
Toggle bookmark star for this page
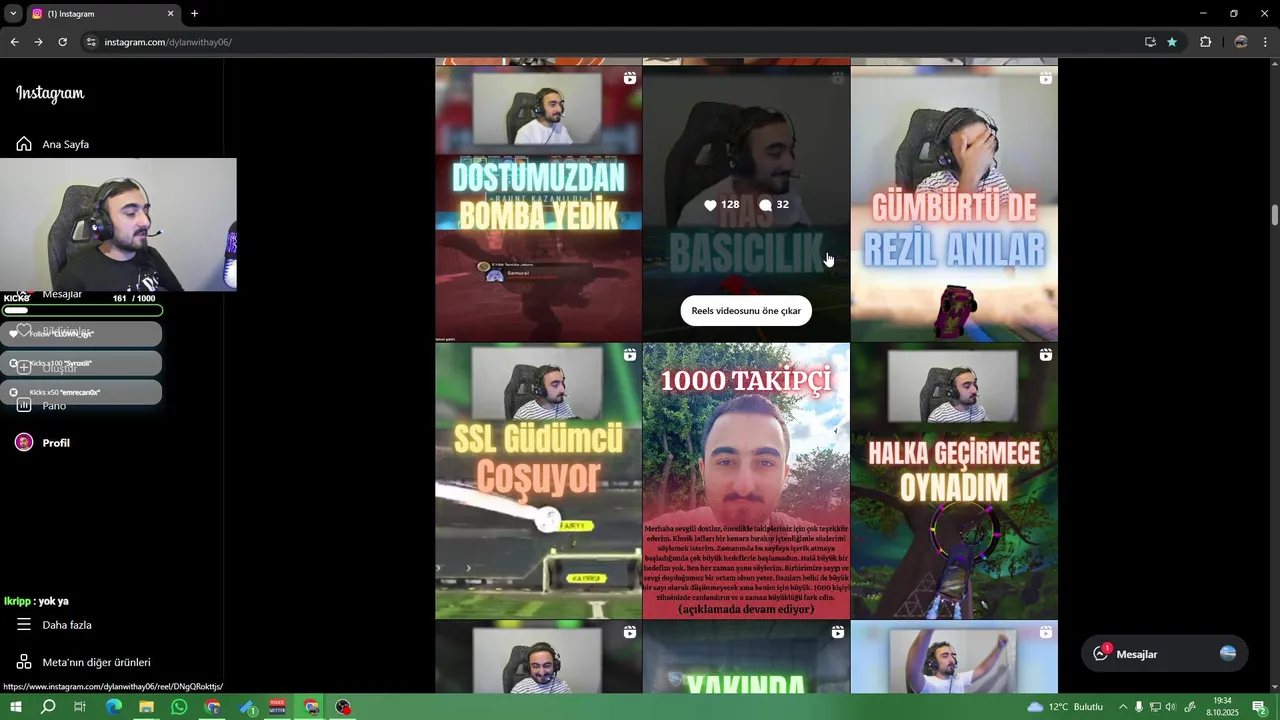(1172, 42)
